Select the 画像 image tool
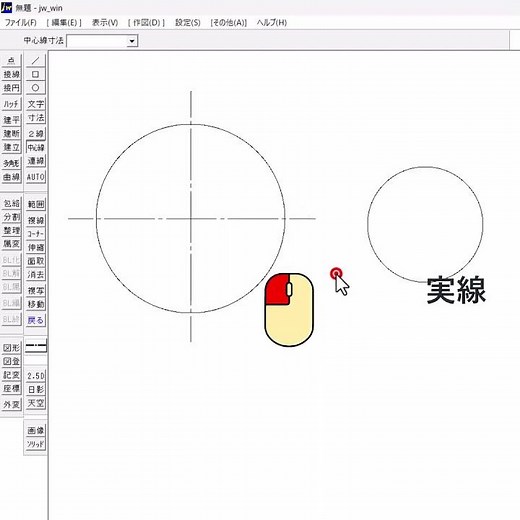 coord(36,430)
